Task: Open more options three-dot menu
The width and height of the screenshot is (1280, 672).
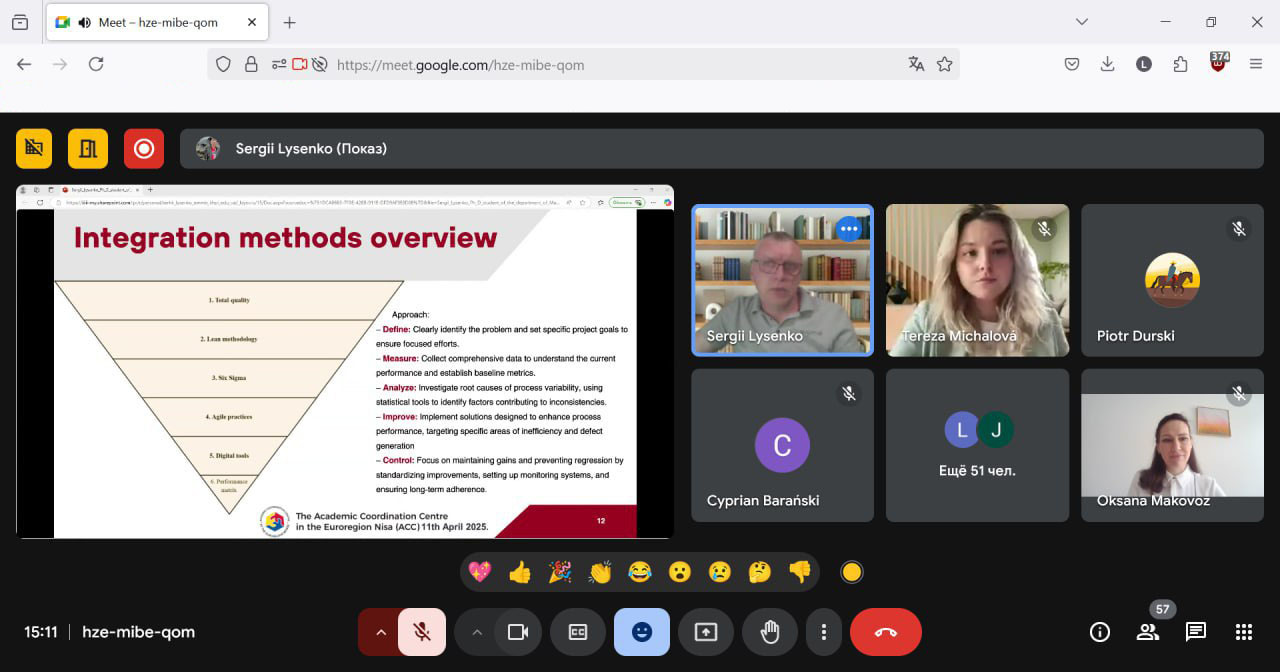Action: (824, 632)
